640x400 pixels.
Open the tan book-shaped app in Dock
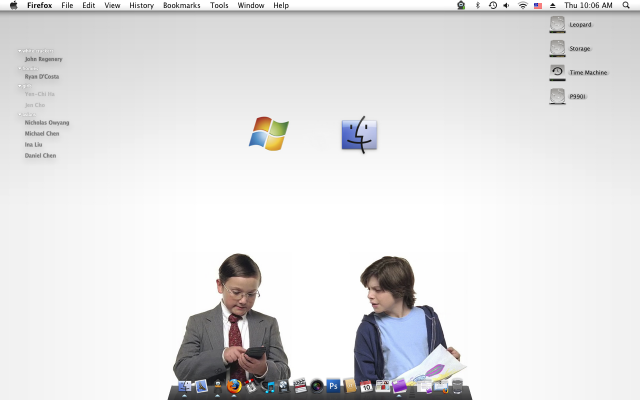350,386
